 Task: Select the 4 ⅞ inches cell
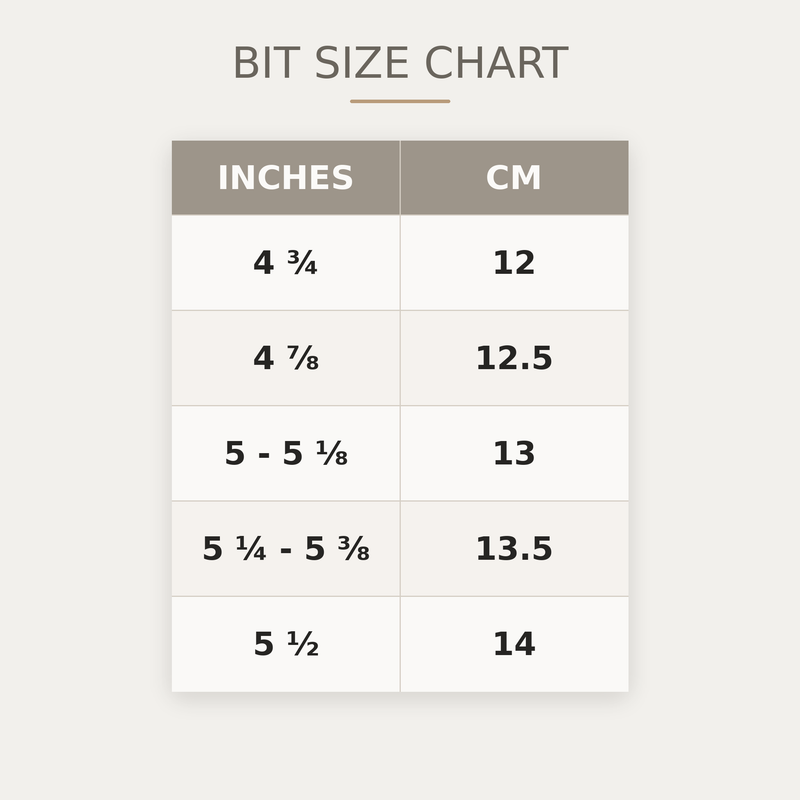click(x=286, y=358)
